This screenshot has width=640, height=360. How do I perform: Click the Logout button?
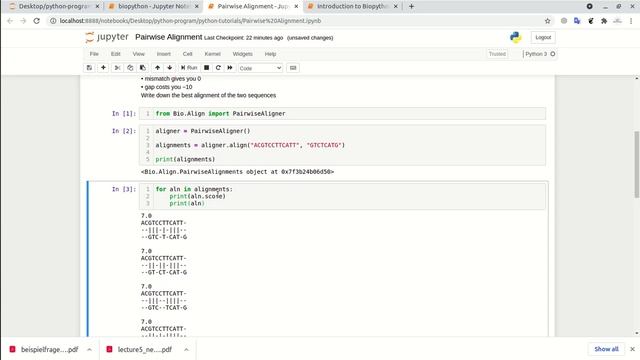(x=543, y=38)
